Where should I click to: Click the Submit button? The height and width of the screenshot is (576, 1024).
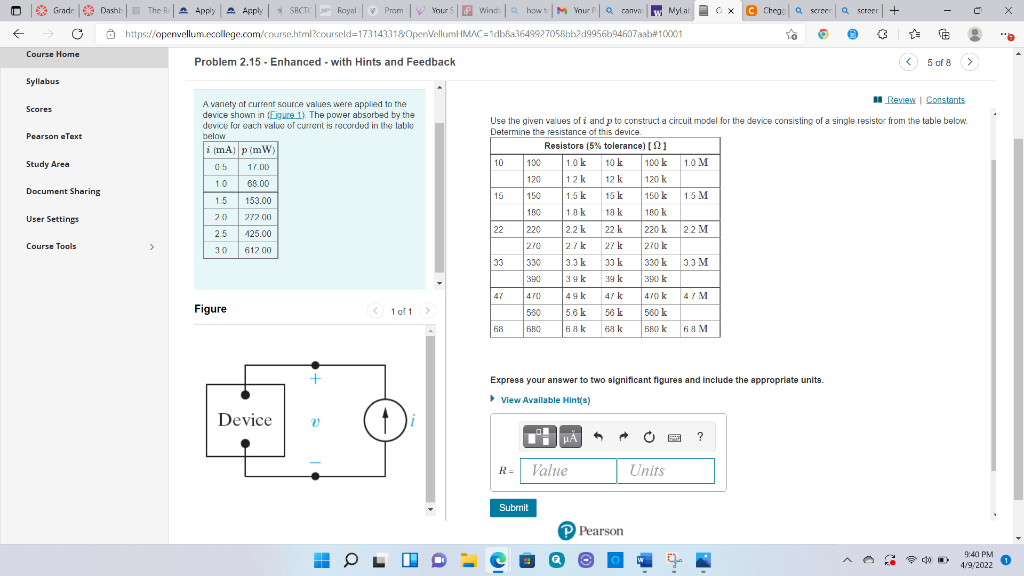coord(512,507)
